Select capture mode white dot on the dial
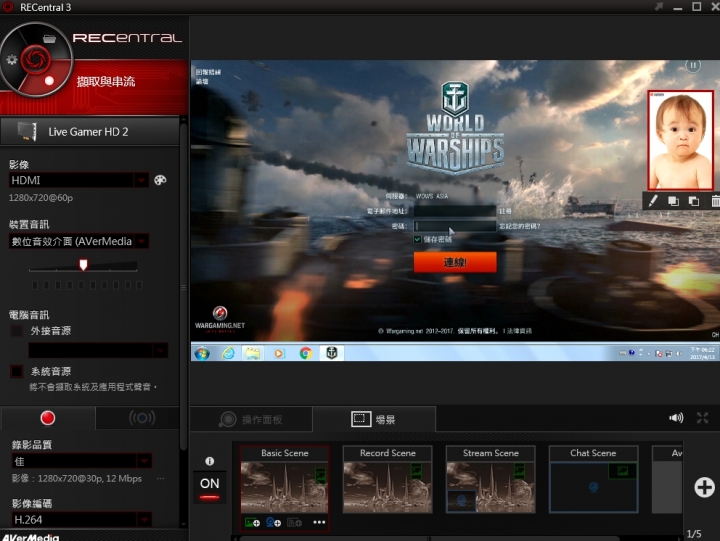 coord(49,81)
